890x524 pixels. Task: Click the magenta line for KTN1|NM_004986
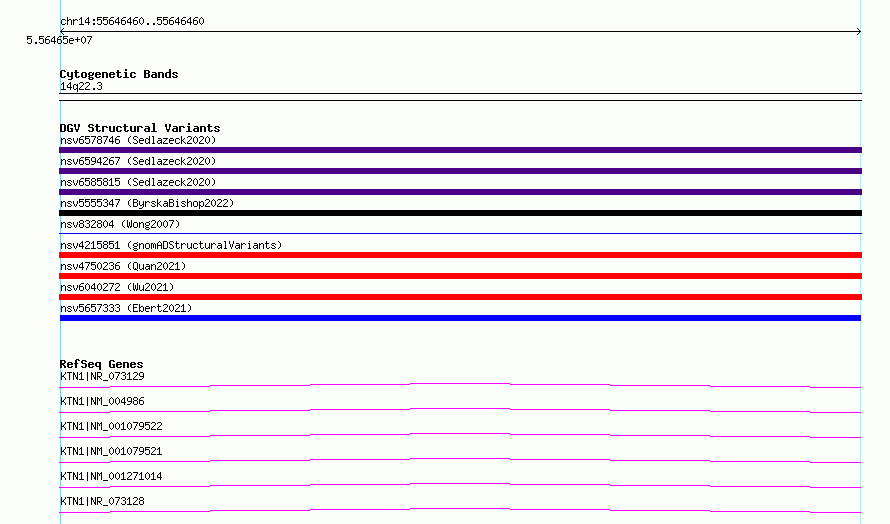[460, 410]
